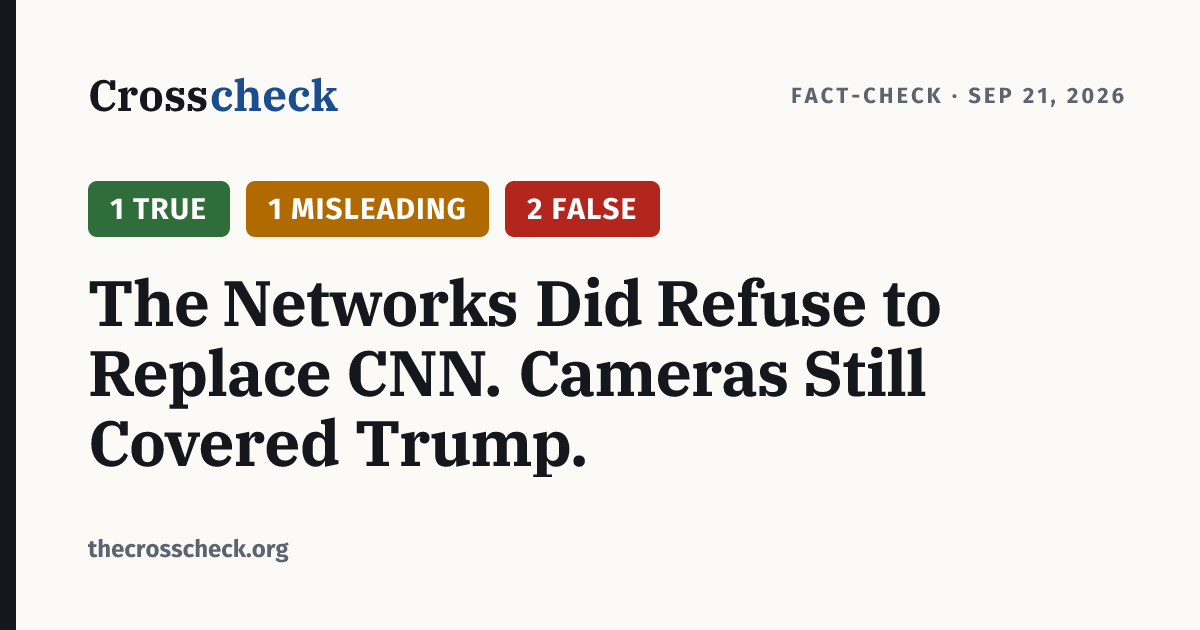Click the dot separator before the date
The height and width of the screenshot is (630, 1200).
(955, 96)
